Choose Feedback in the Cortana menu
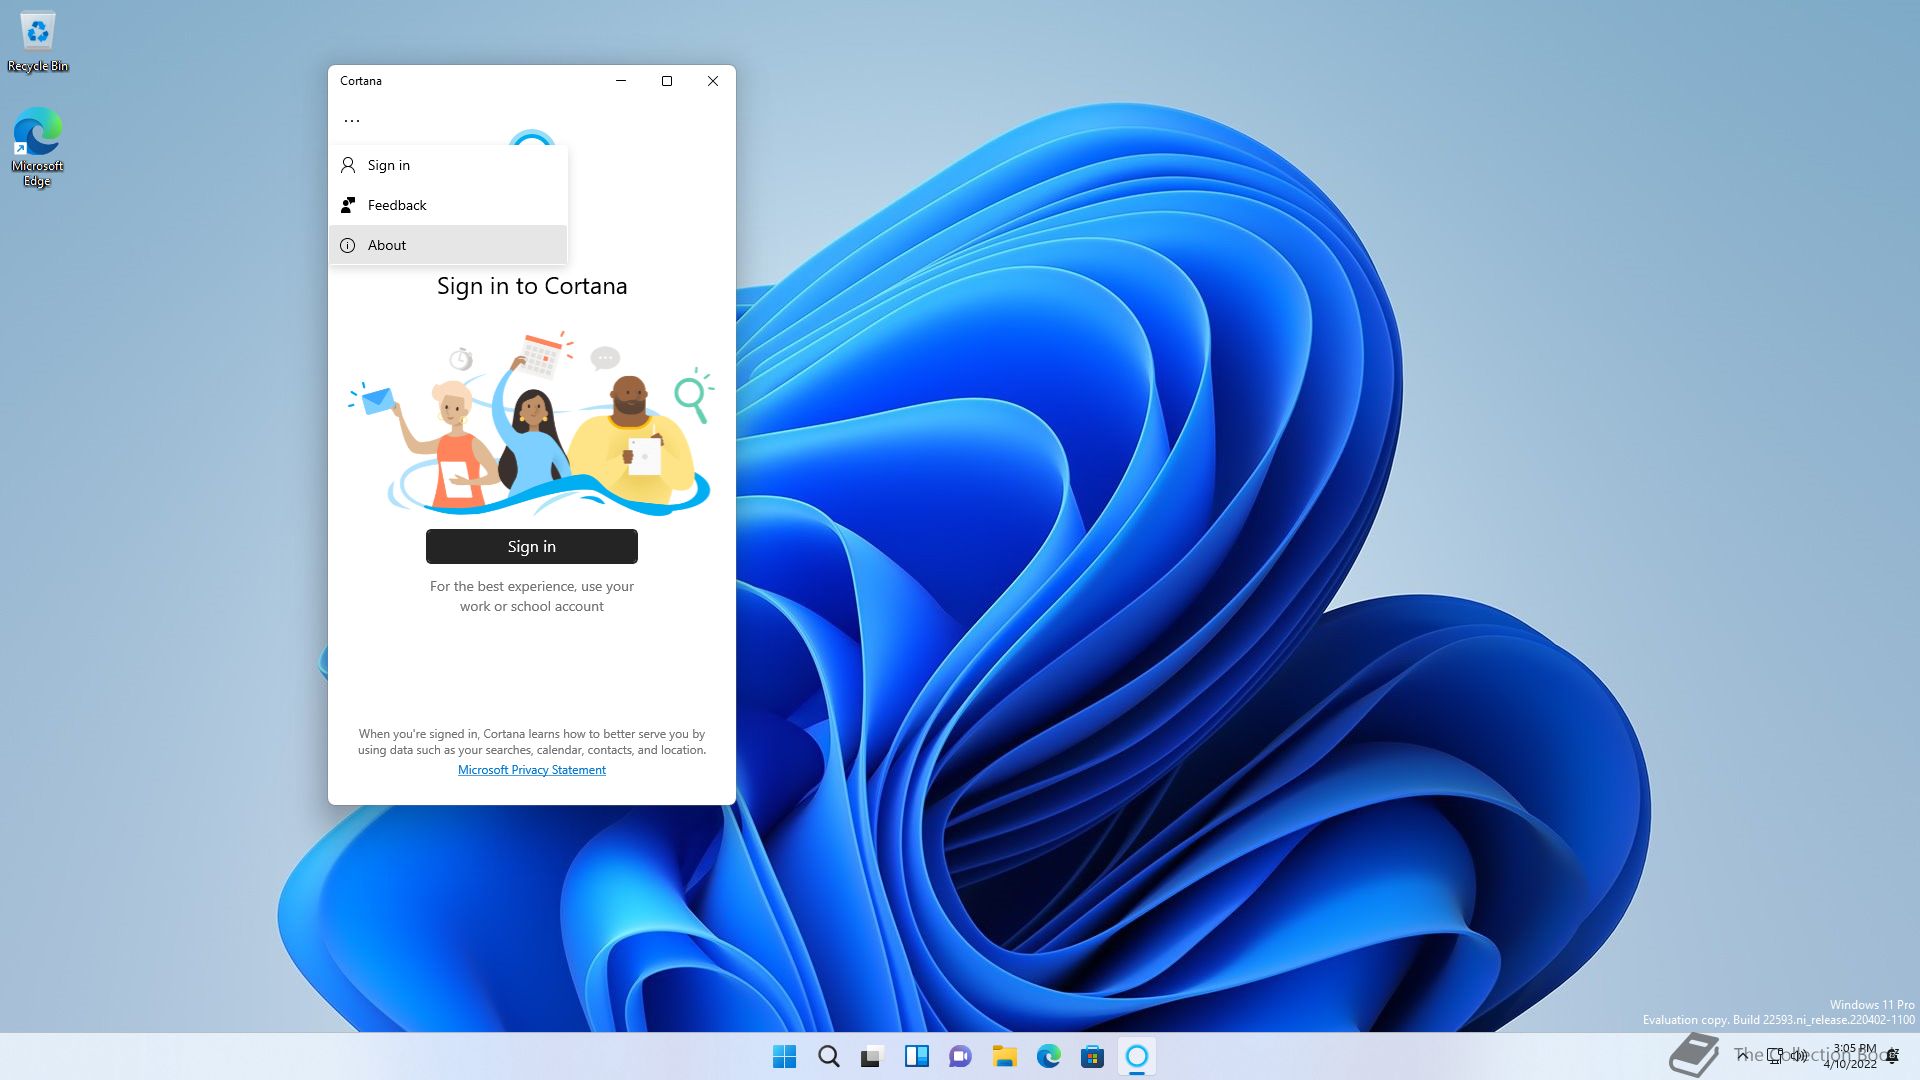1920x1080 pixels. tap(397, 205)
